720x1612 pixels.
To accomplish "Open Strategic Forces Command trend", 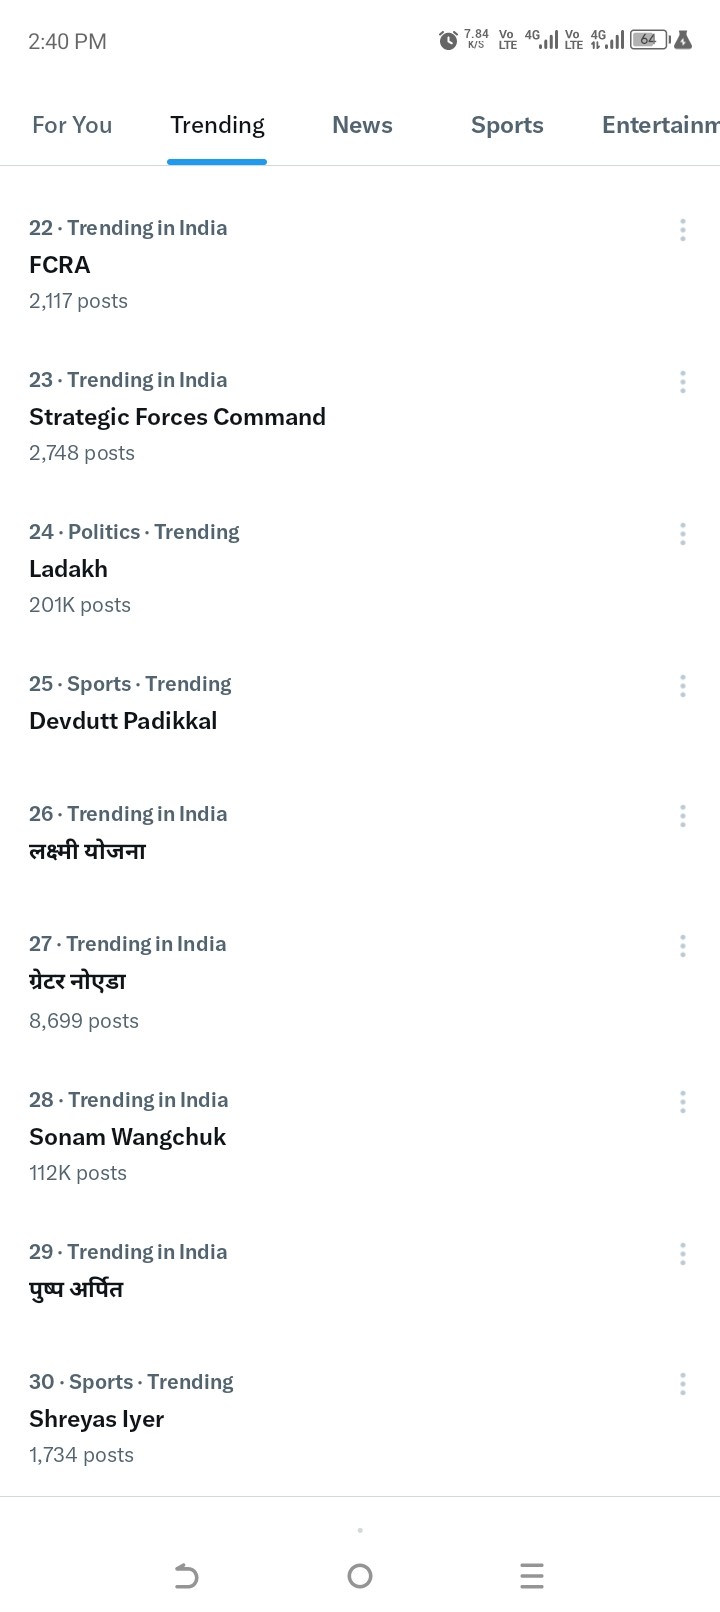I will (x=177, y=417).
